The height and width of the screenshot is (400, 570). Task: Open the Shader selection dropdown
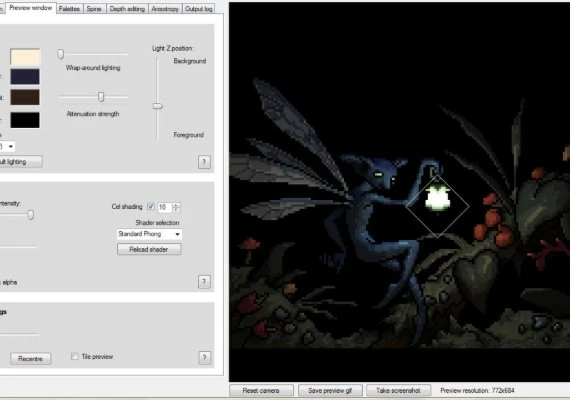(x=149, y=234)
